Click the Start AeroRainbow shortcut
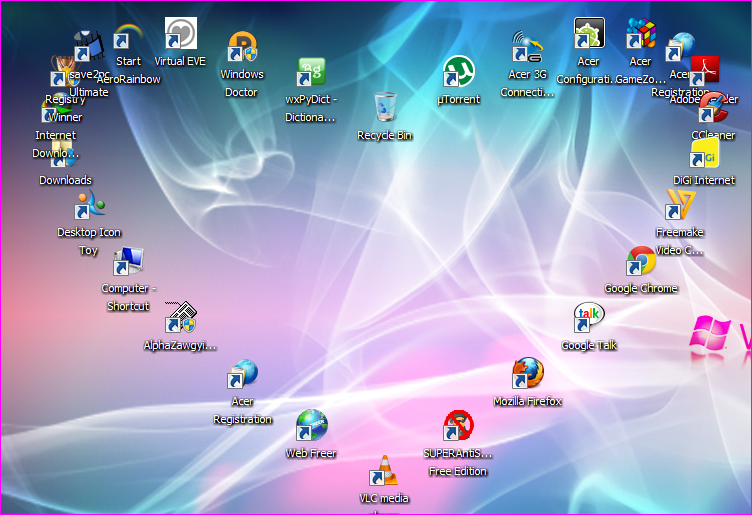 click(x=128, y=36)
